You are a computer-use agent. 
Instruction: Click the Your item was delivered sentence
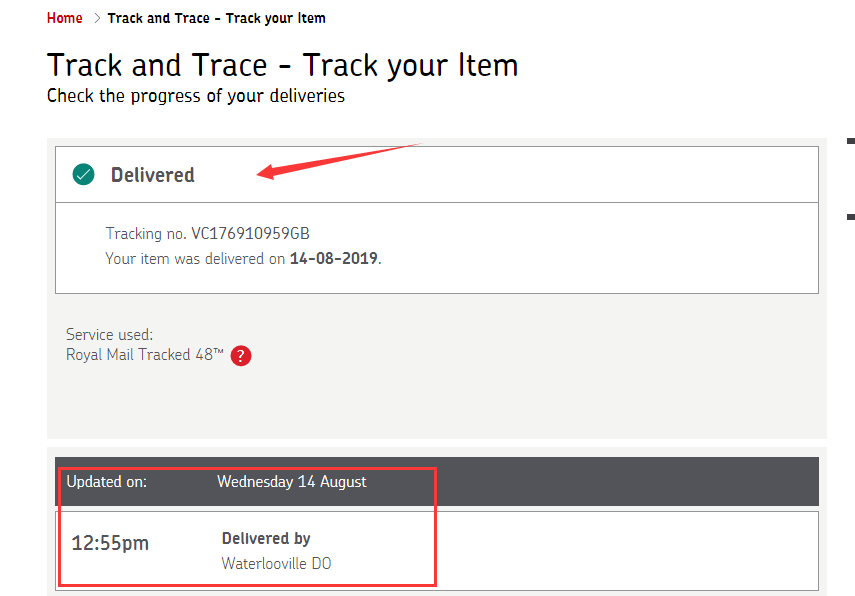click(243, 258)
